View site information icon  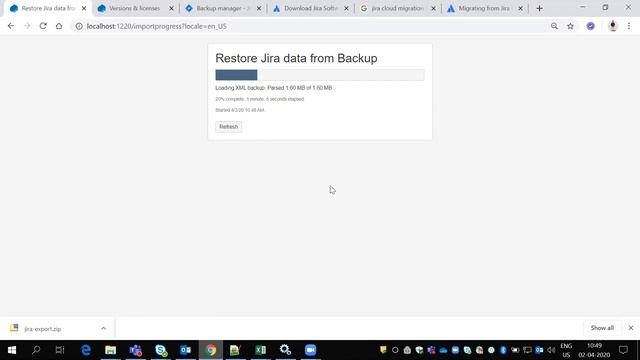pos(79,26)
